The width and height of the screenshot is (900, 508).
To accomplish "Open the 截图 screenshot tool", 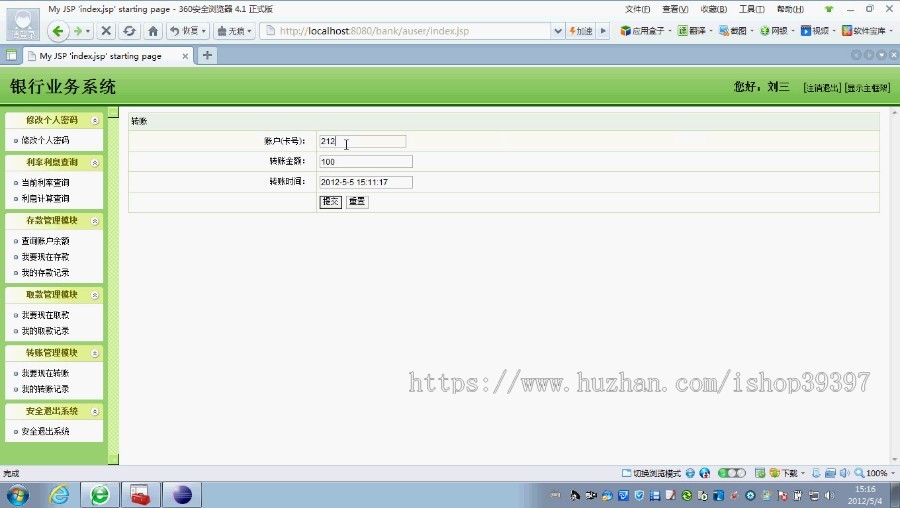I will pyautogui.click(x=736, y=31).
